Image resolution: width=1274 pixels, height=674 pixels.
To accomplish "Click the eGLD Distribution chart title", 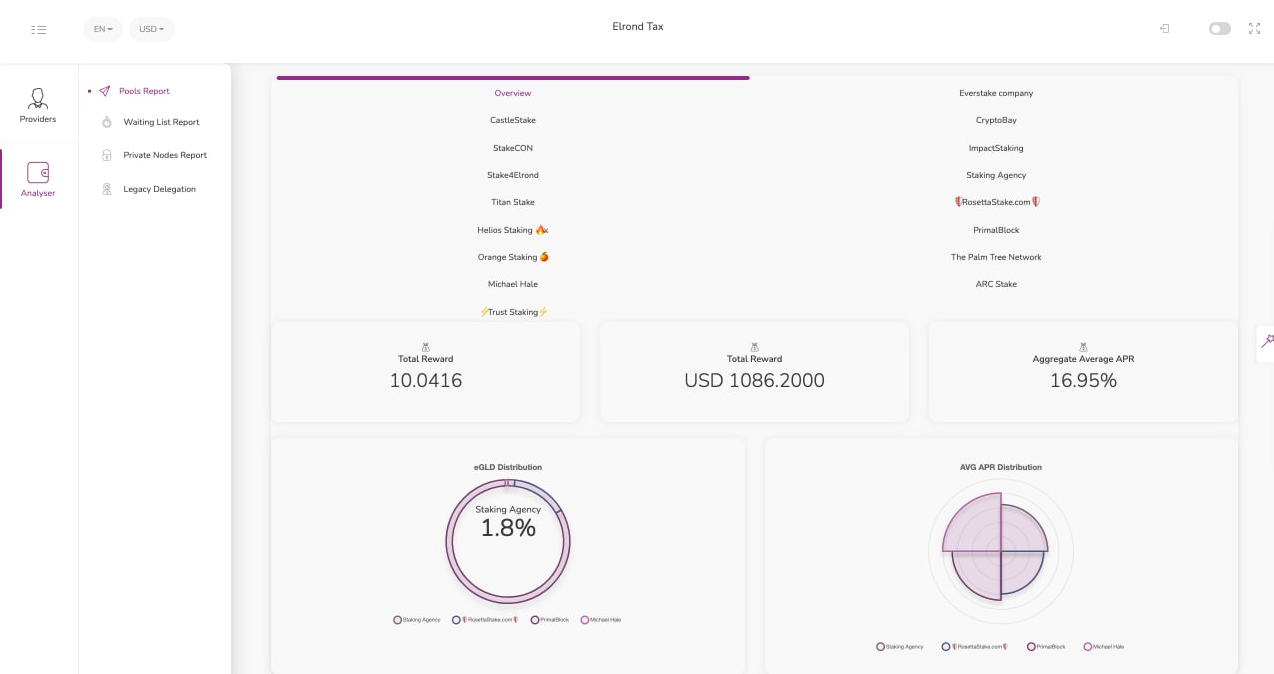I will 508,467.
